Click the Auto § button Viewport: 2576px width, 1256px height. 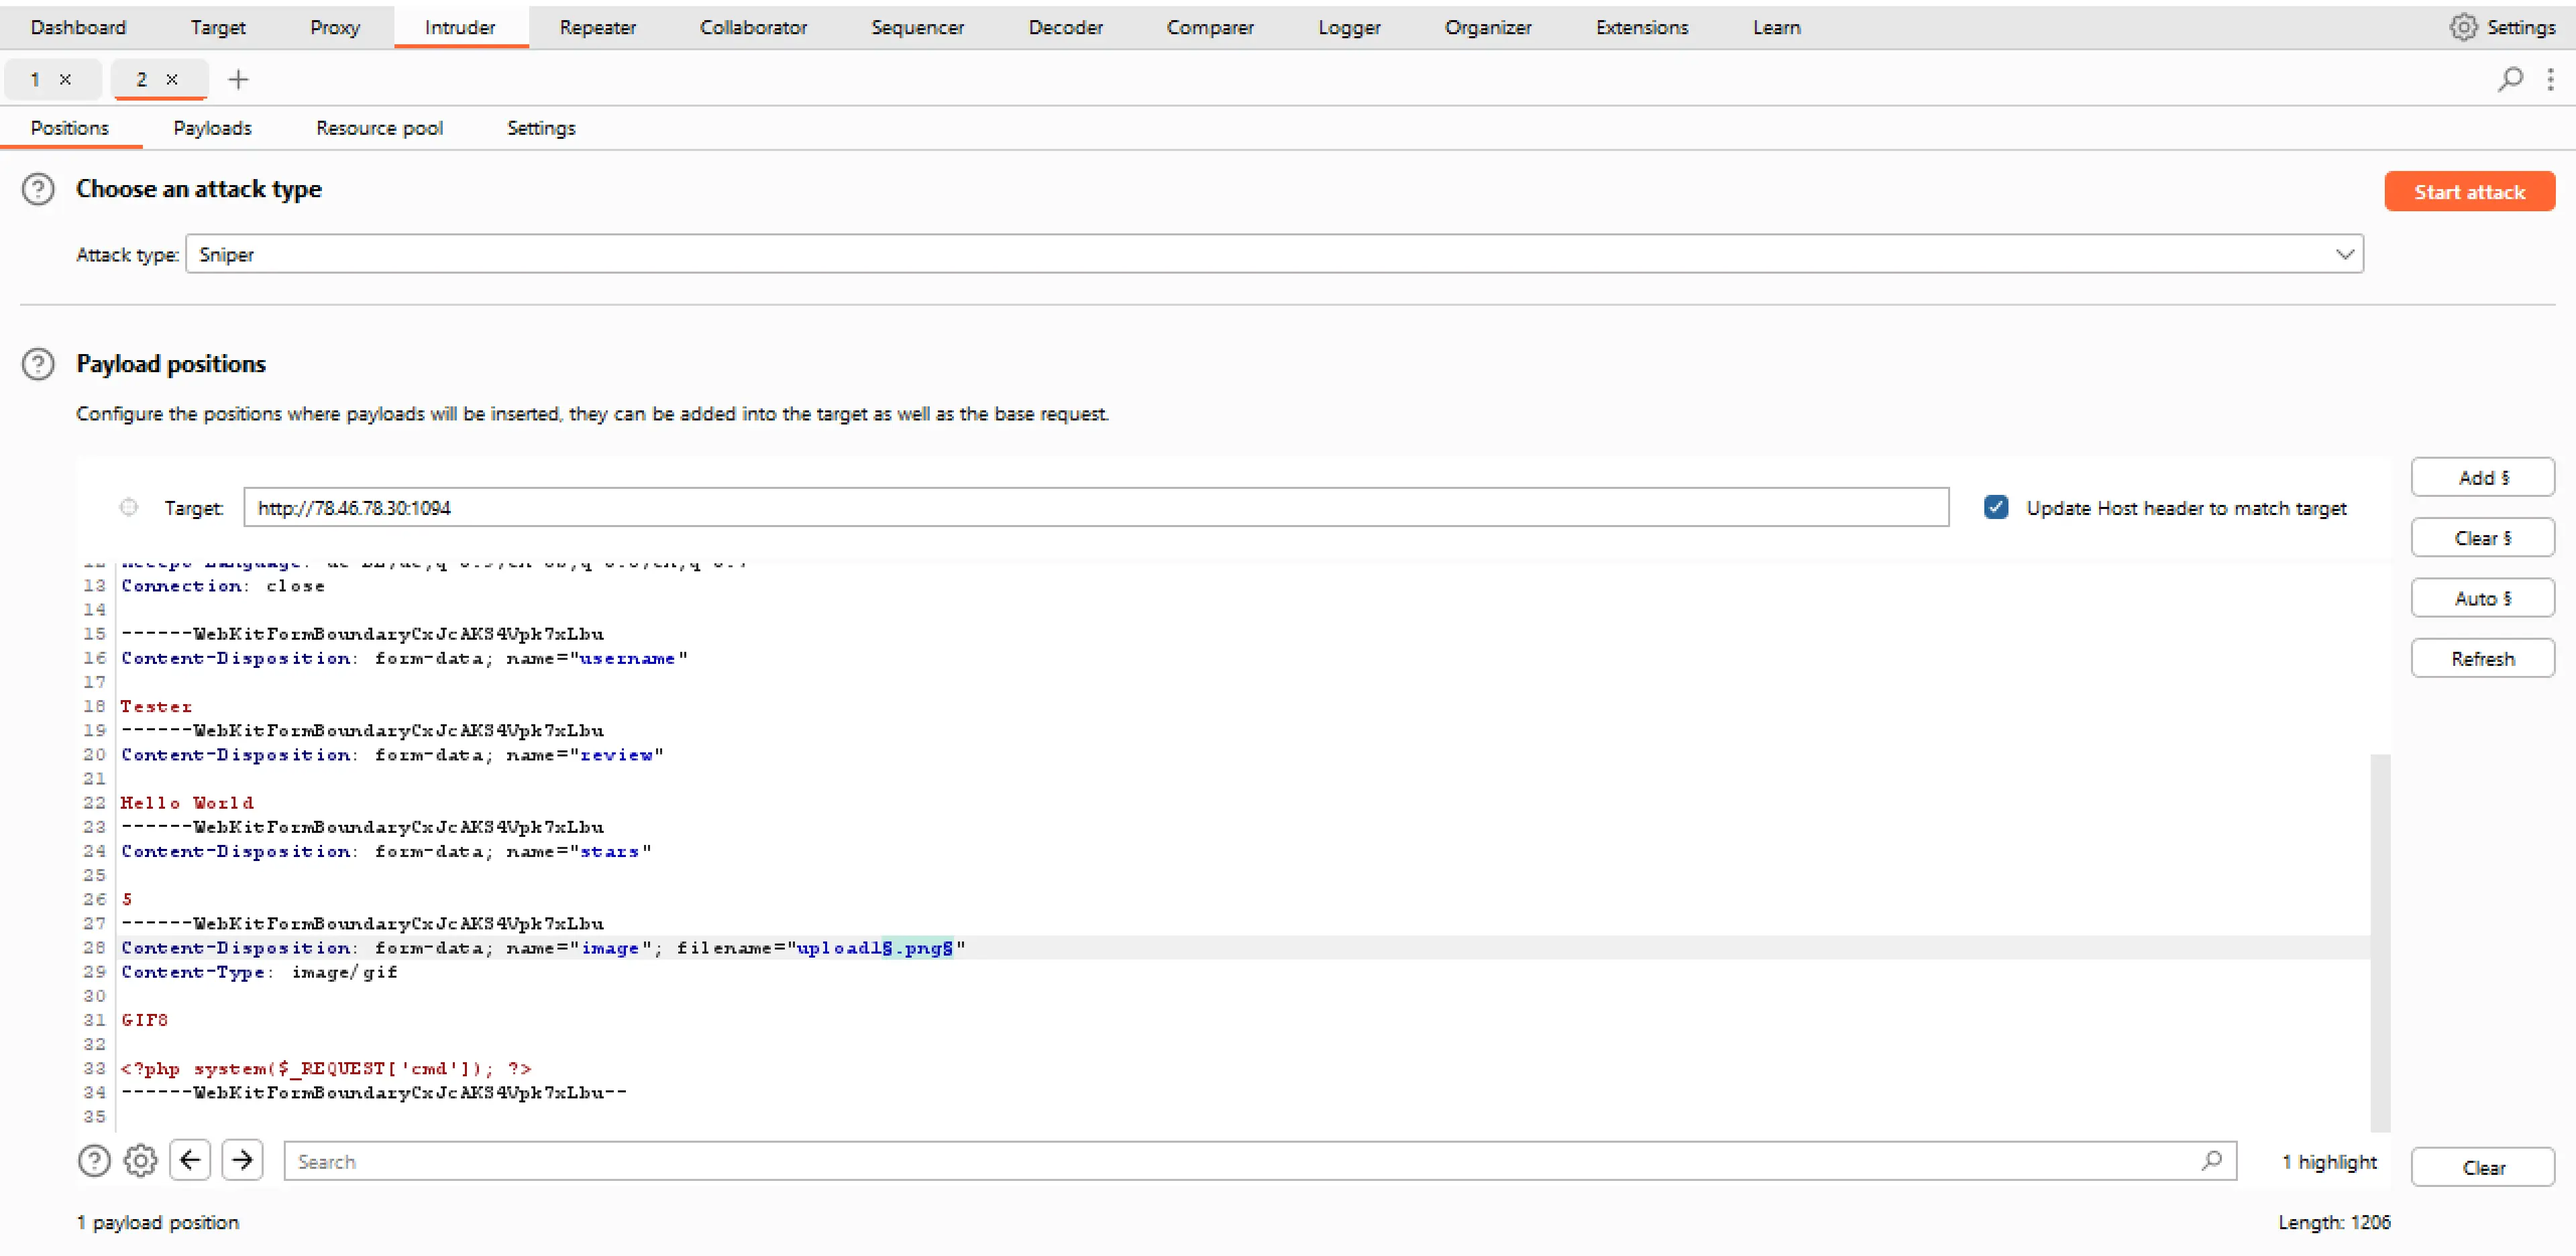2482,598
